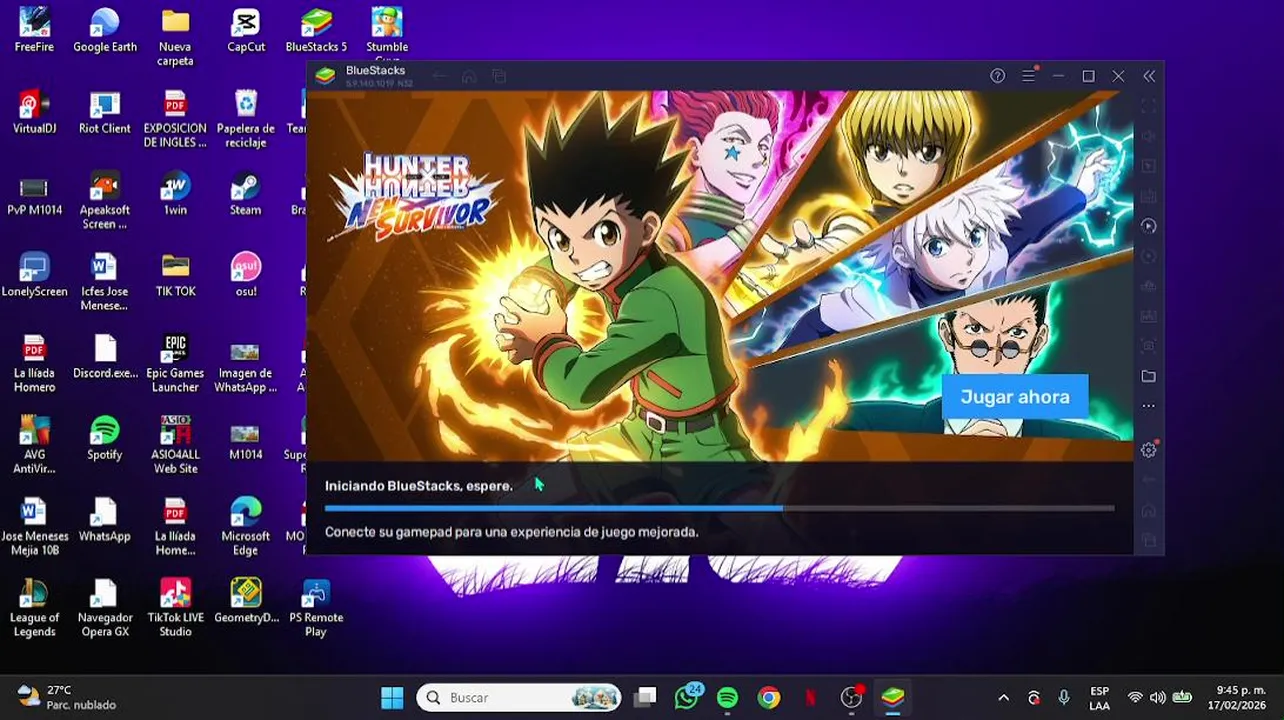Select the League of Legends shortcut

[34, 608]
